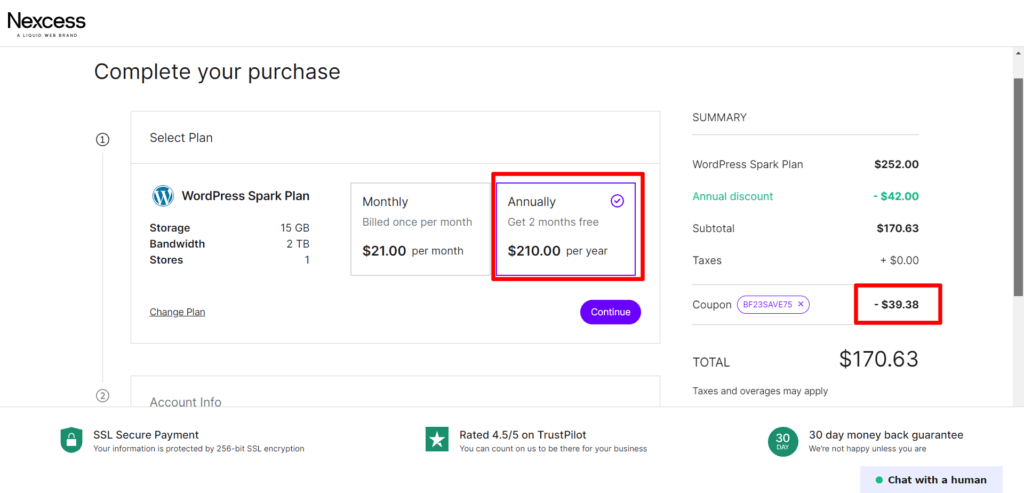
Task: Click the $21.00 per month price
Action: pyautogui.click(x=413, y=251)
